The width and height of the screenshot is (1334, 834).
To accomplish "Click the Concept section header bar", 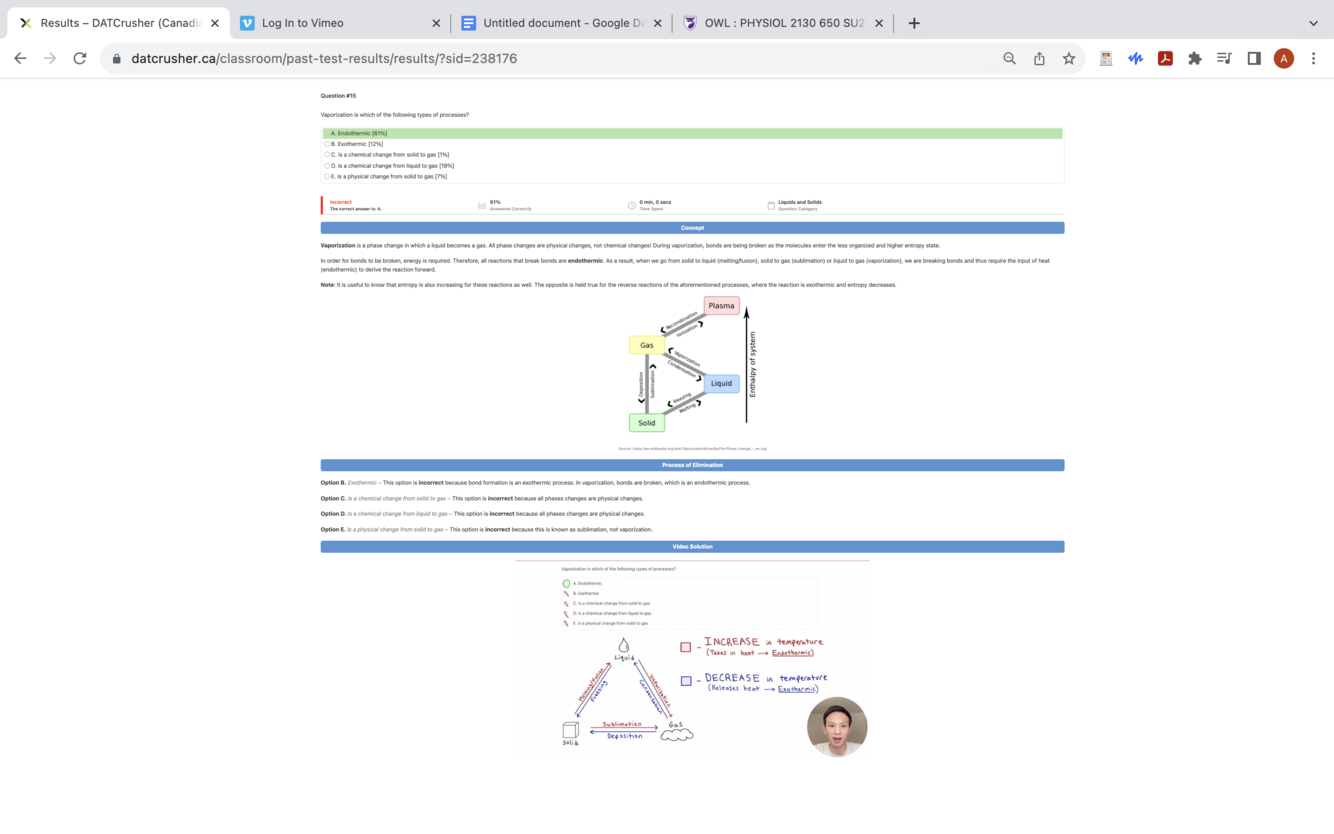I will pos(692,228).
